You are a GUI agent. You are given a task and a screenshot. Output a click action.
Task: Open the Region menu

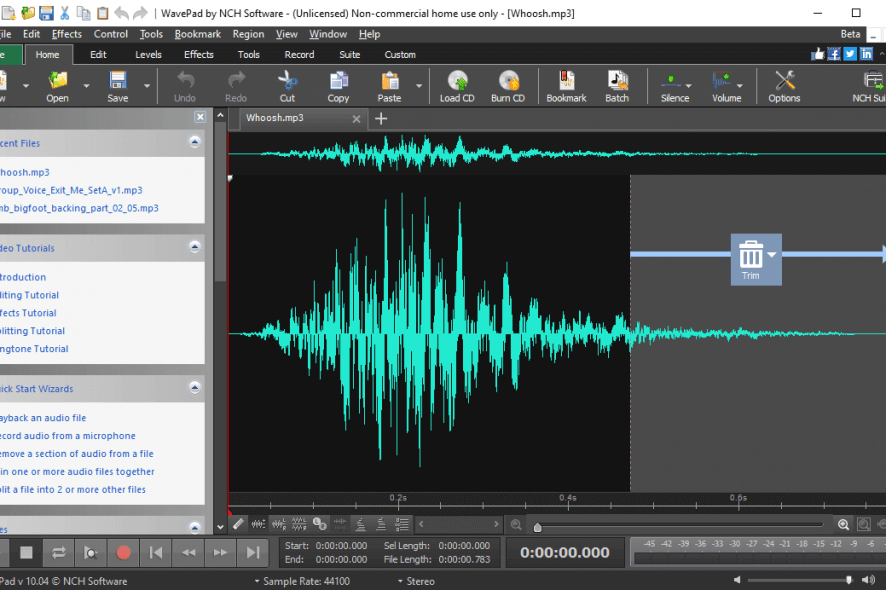point(248,34)
